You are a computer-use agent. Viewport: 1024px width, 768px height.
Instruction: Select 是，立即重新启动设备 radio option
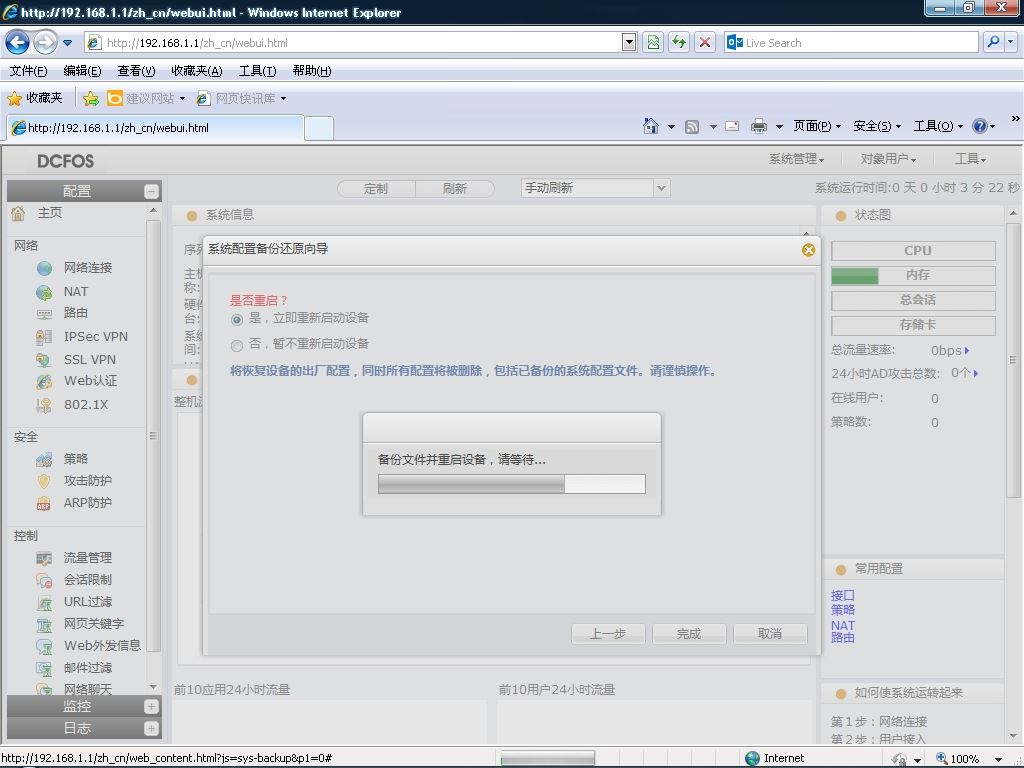(236, 320)
